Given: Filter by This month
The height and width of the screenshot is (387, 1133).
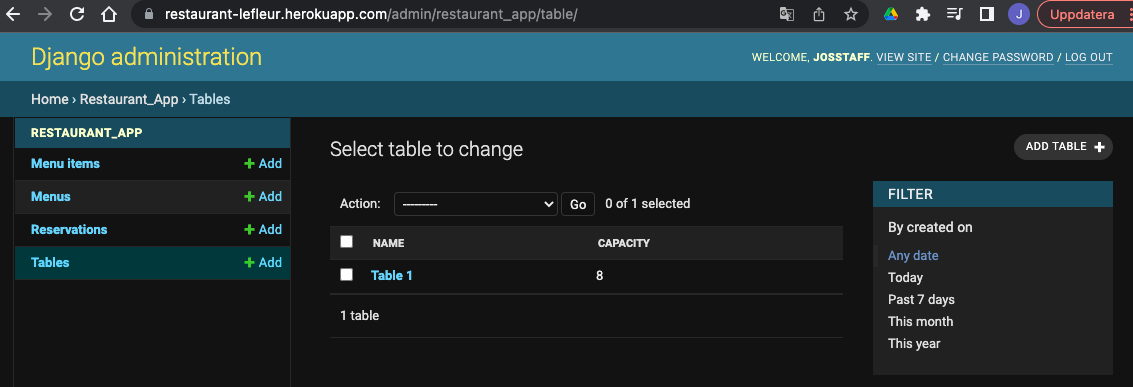Looking at the screenshot, I should [x=921, y=322].
